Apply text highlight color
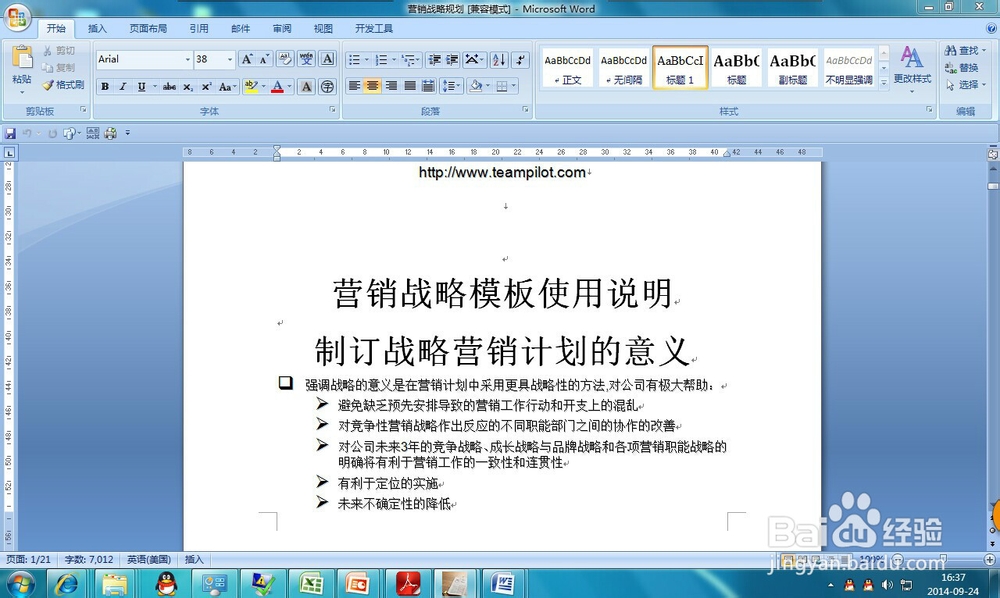The height and width of the screenshot is (598, 1000). pos(250,86)
